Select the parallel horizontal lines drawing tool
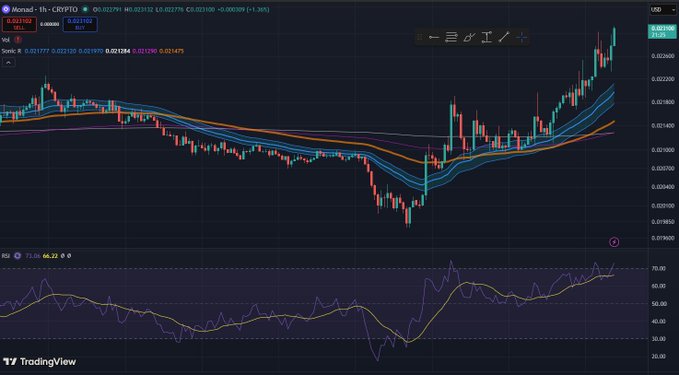 [x=451, y=37]
